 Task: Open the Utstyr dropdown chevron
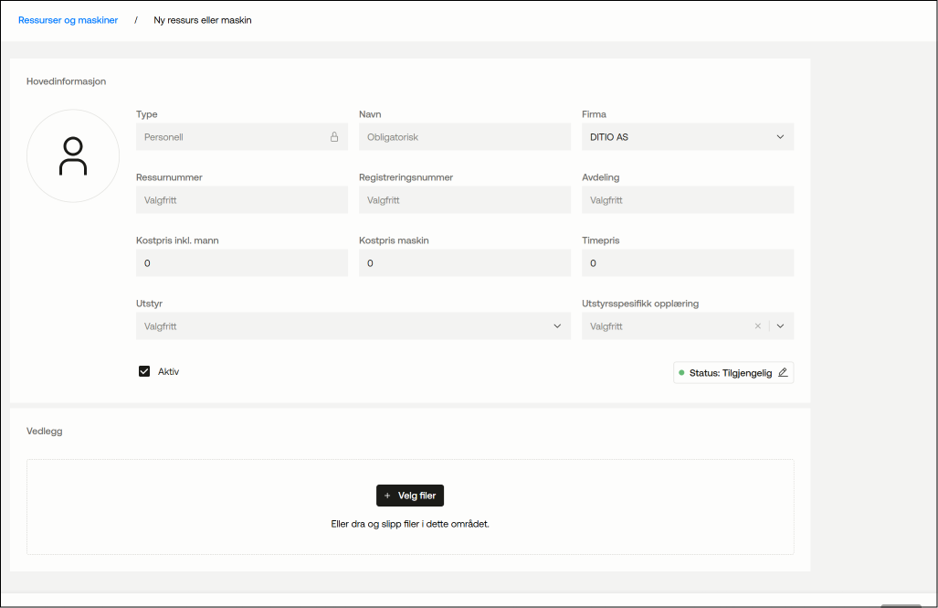point(557,326)
